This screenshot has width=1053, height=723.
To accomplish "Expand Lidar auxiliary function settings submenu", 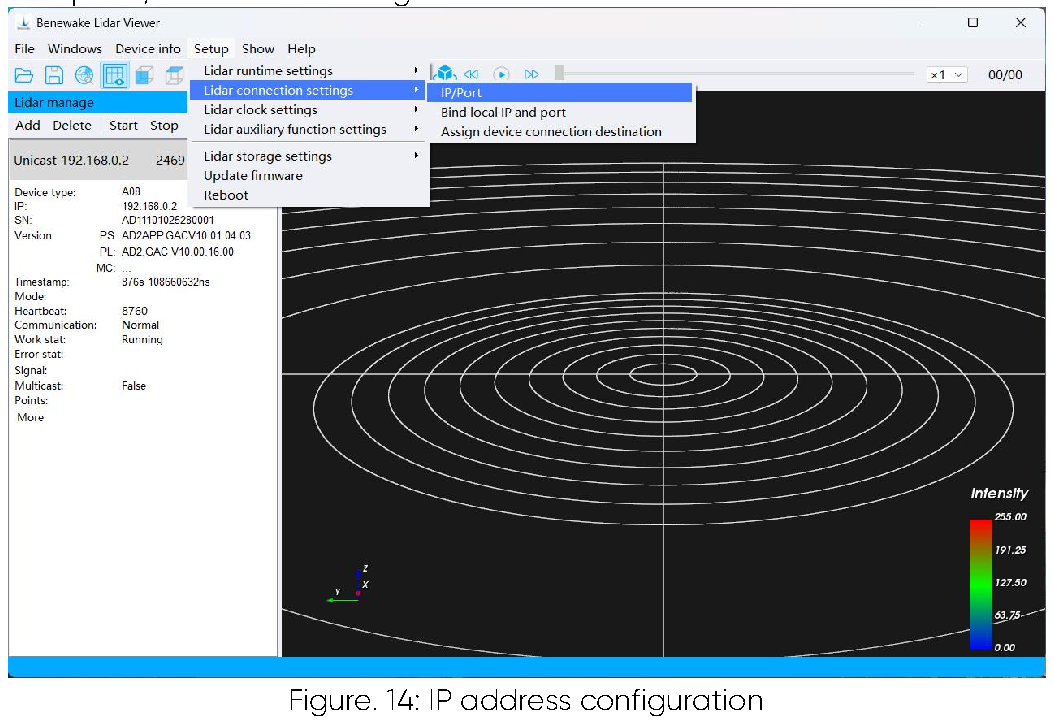I will 310,129.
